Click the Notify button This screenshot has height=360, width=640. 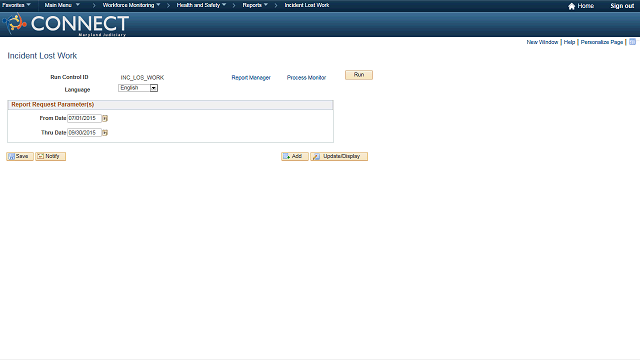(51, 156)
